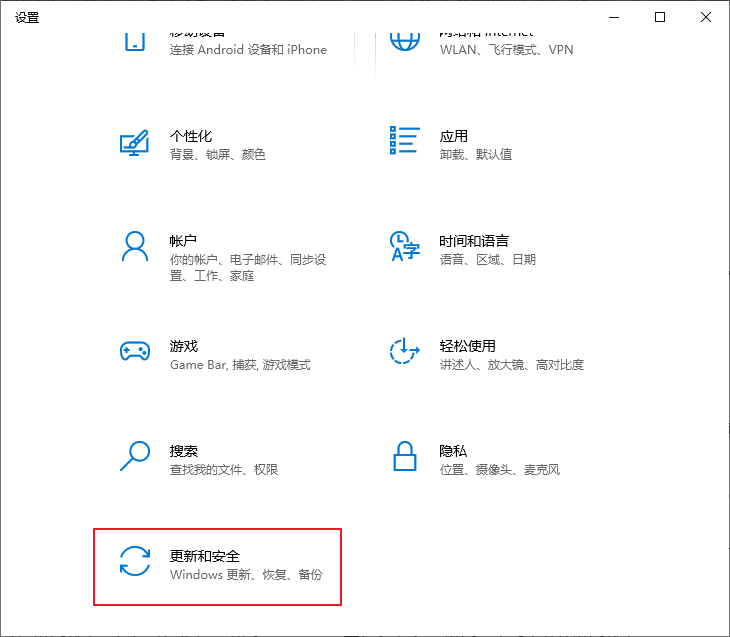
Task: Select the 更新和安全 category title
Action: point(205,556)
